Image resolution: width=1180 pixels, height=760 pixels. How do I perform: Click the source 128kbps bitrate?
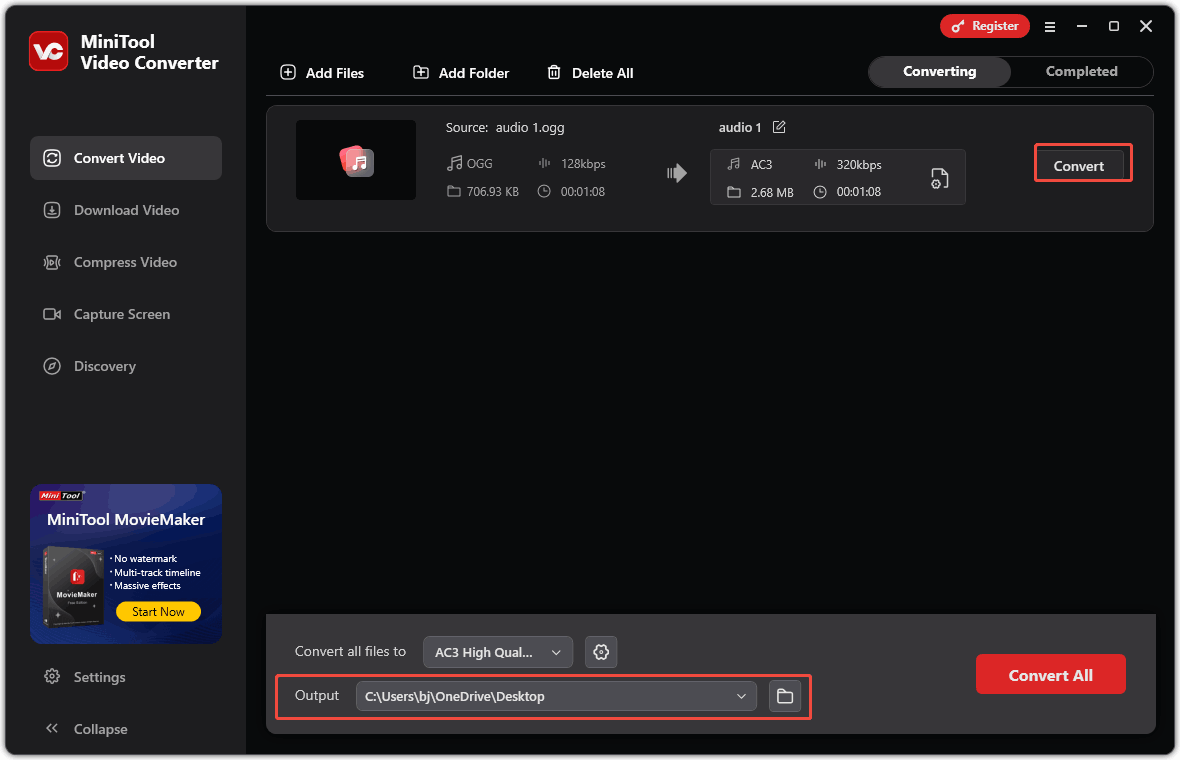point(583,163)
